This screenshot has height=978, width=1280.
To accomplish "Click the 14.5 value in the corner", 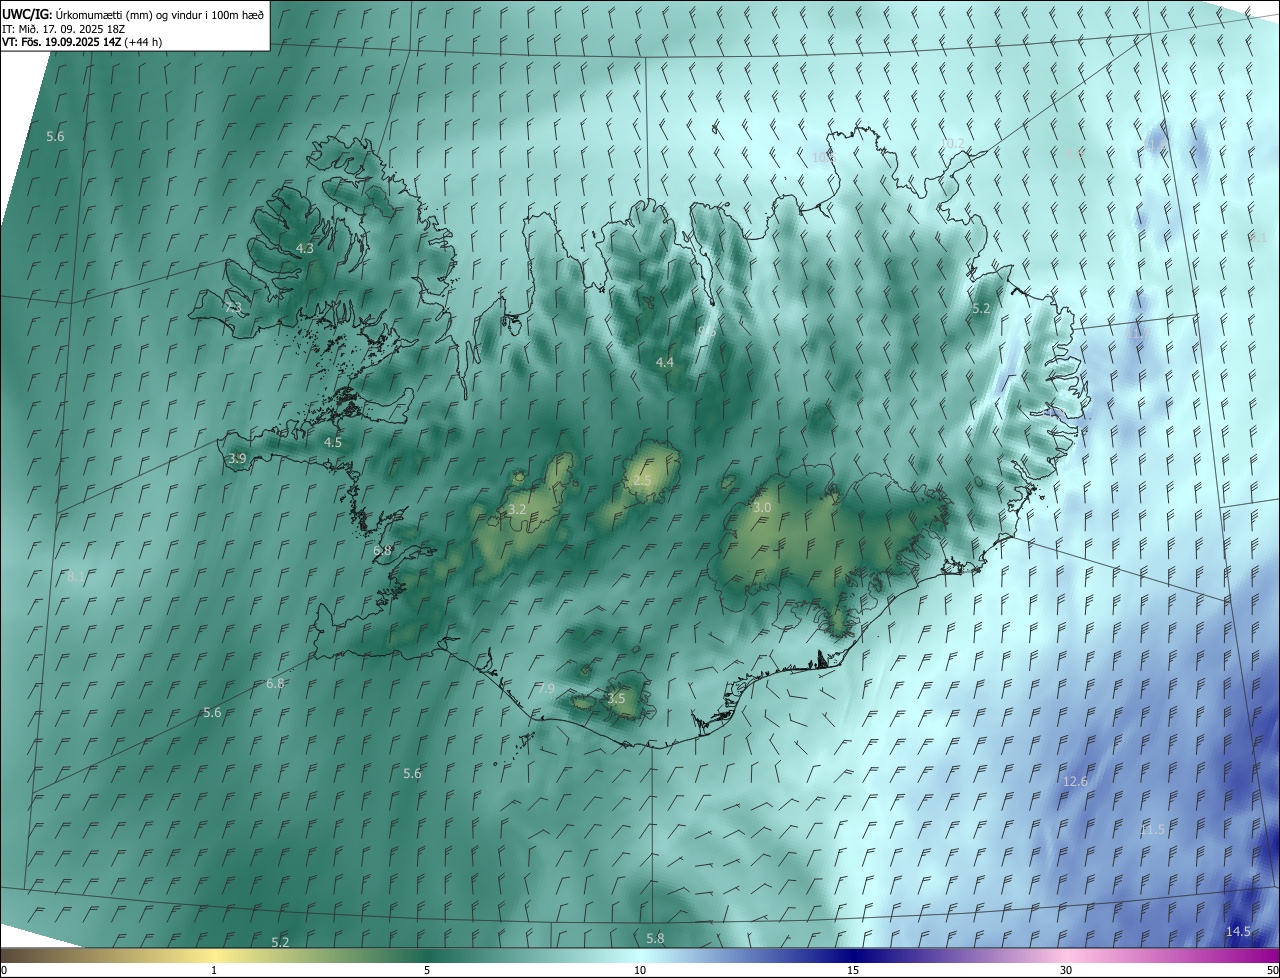I will pos(1238,932).
